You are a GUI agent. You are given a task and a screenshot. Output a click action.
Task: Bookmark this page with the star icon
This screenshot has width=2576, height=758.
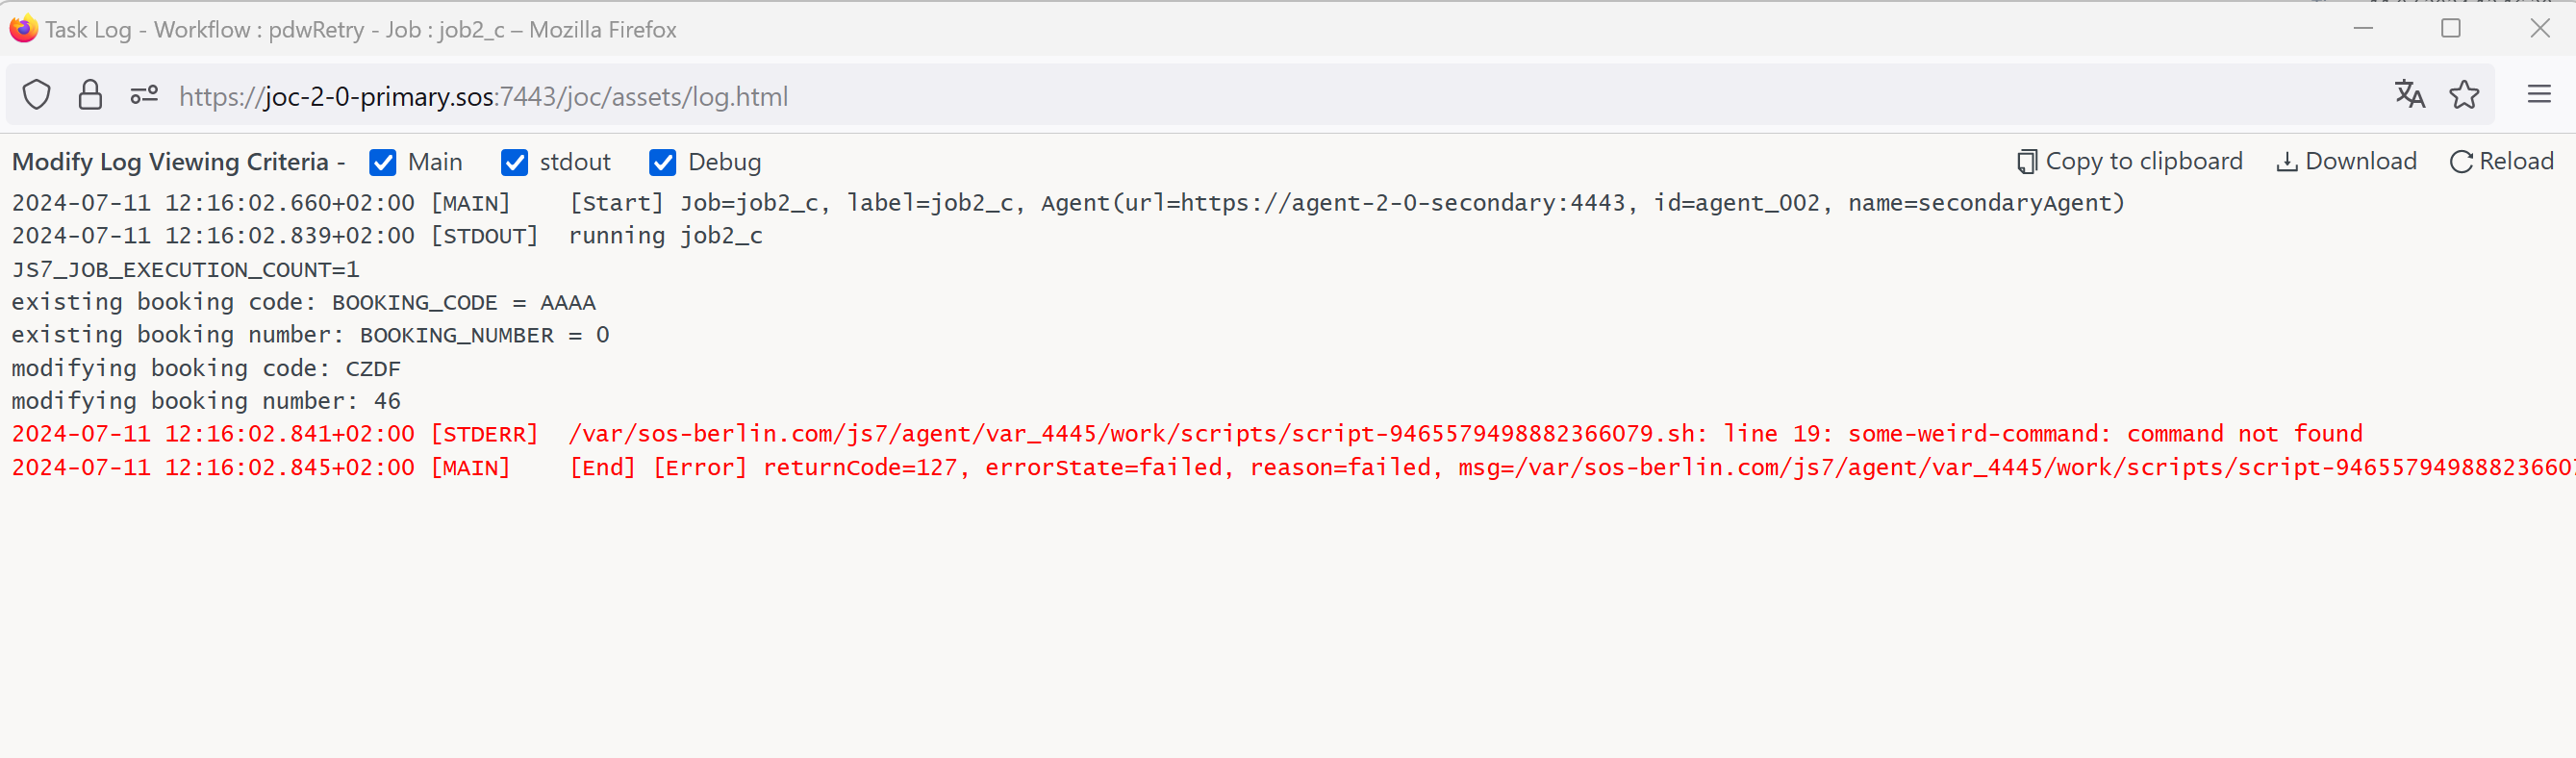click(x=2464, y=95)
